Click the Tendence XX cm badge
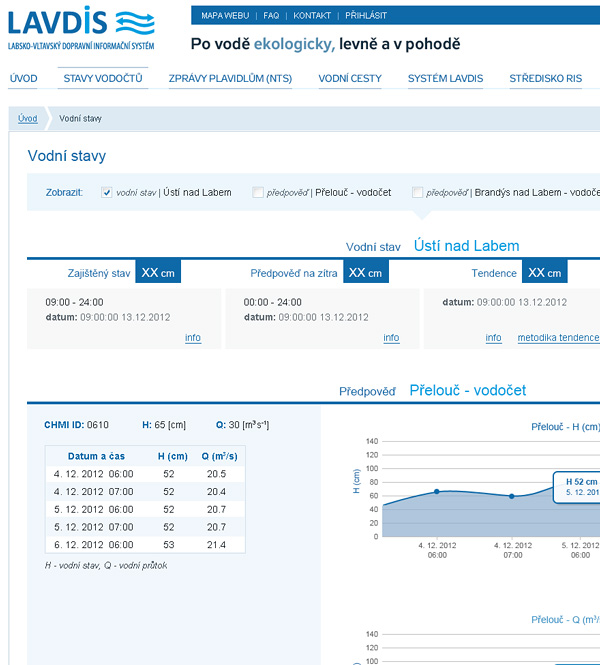 (545, 271)
